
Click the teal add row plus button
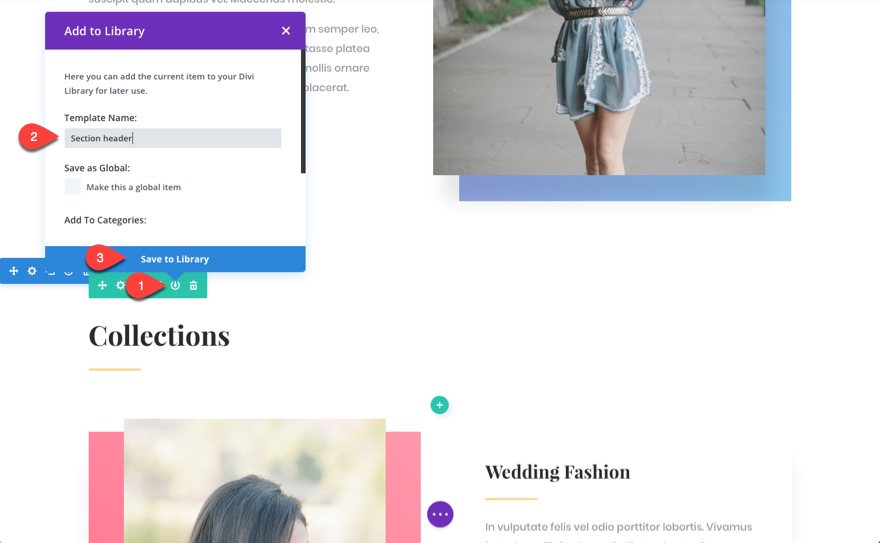click(x=439, y=405)
